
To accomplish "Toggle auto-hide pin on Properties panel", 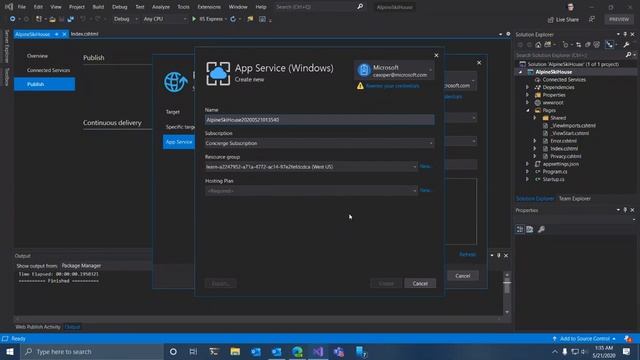I will click(x=625, y=210).
